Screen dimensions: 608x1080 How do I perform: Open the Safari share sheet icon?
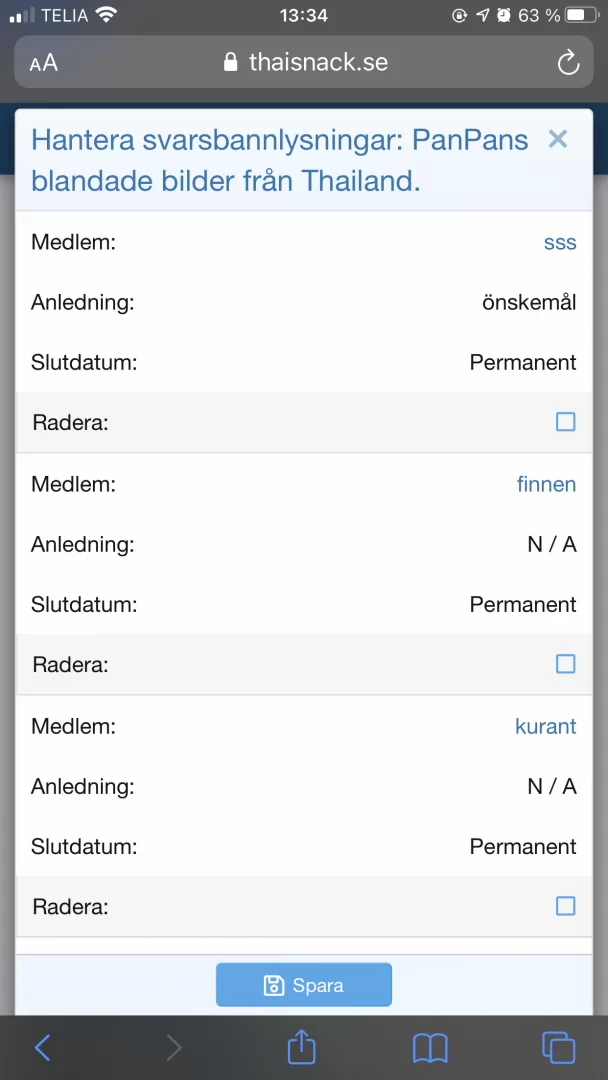pos(302,1046)
